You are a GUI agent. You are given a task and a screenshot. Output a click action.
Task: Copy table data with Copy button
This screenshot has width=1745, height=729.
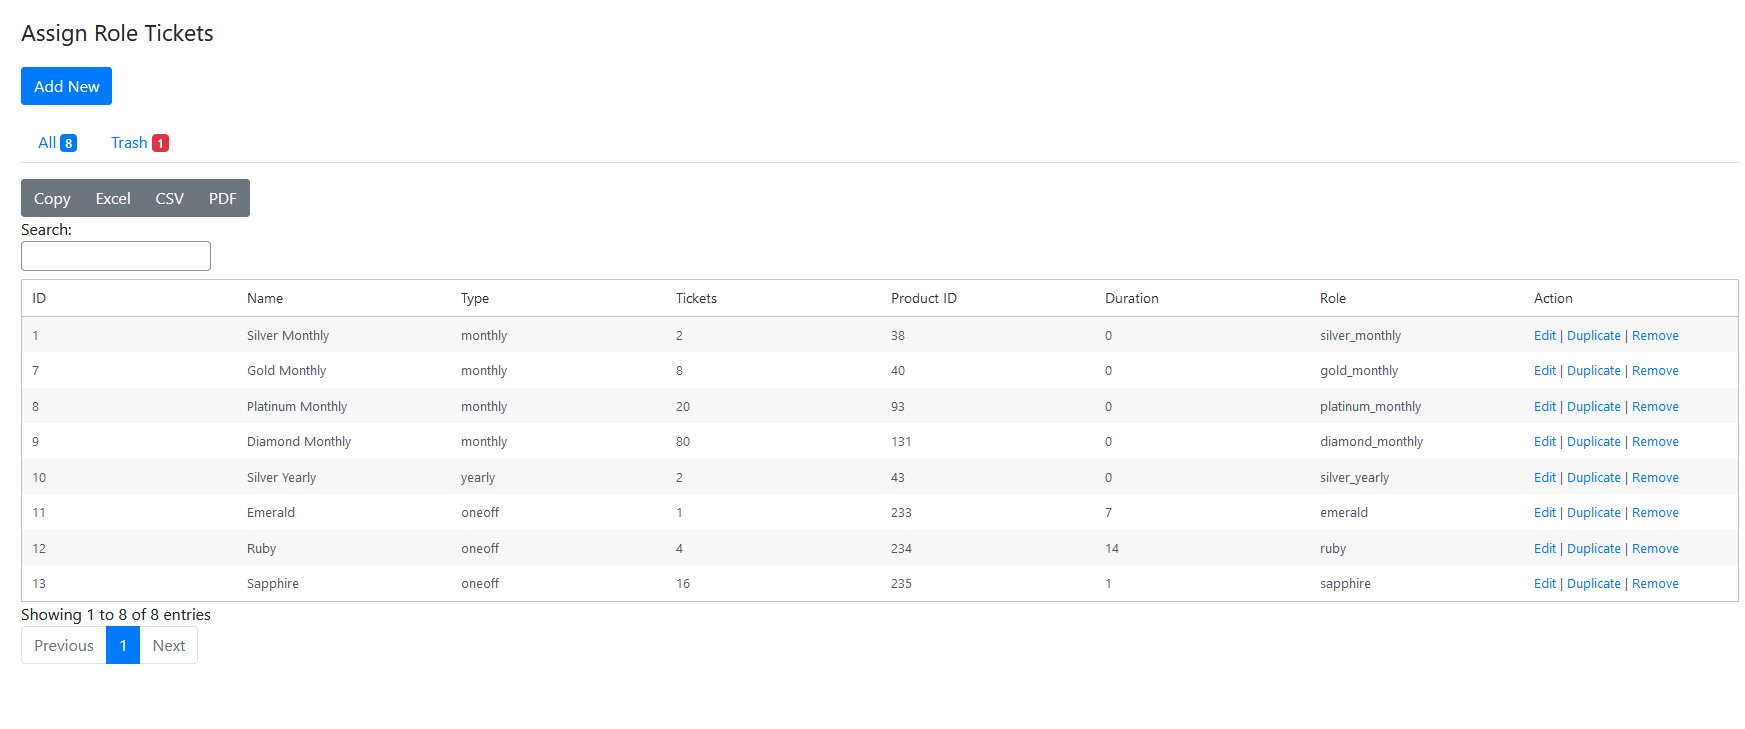click(52, 198)
